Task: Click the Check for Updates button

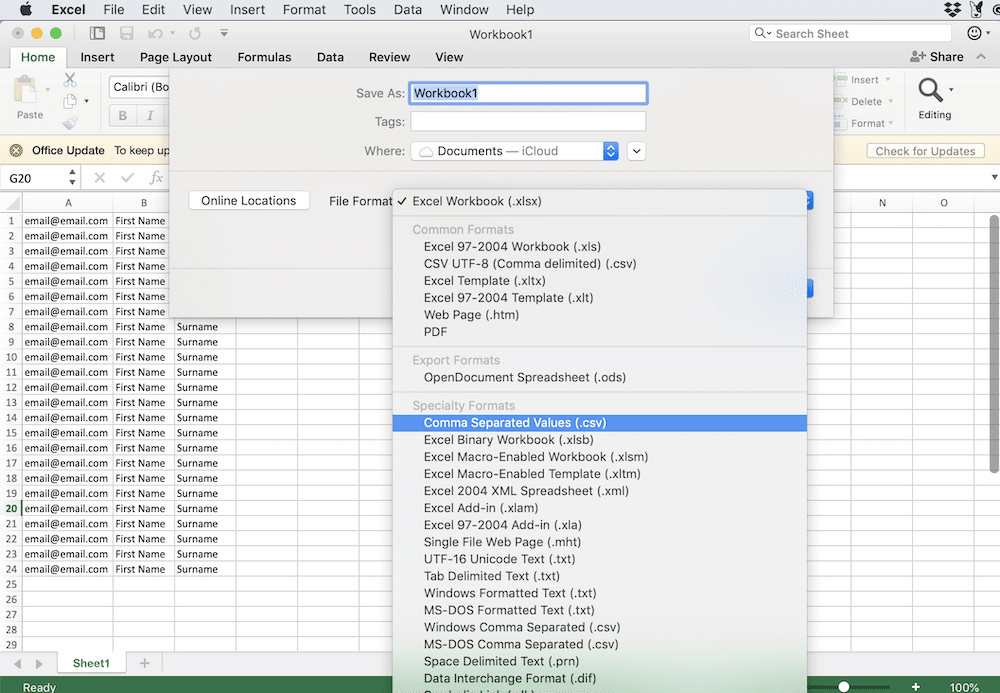Action: click(925, 151)
